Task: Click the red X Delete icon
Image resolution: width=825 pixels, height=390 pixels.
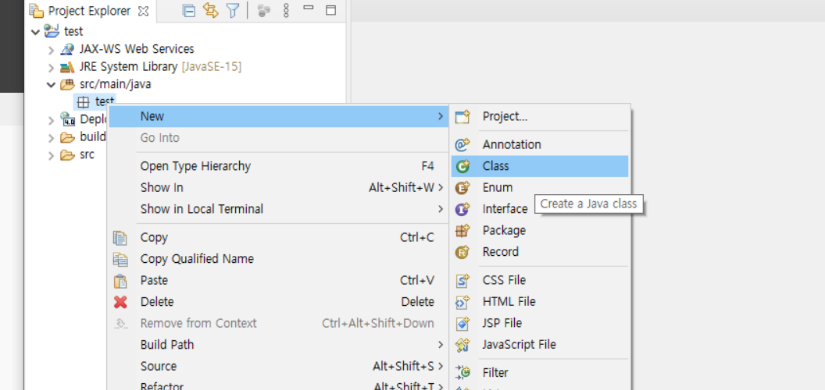Action: click(x=120, y=302)
